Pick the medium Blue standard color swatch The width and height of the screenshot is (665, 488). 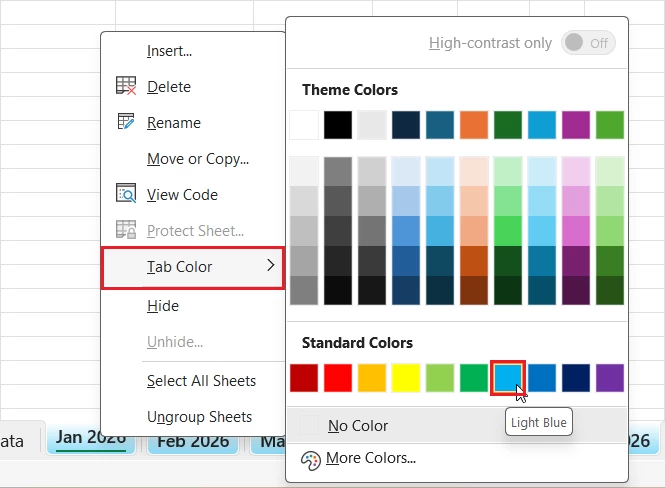coord(542,378)
